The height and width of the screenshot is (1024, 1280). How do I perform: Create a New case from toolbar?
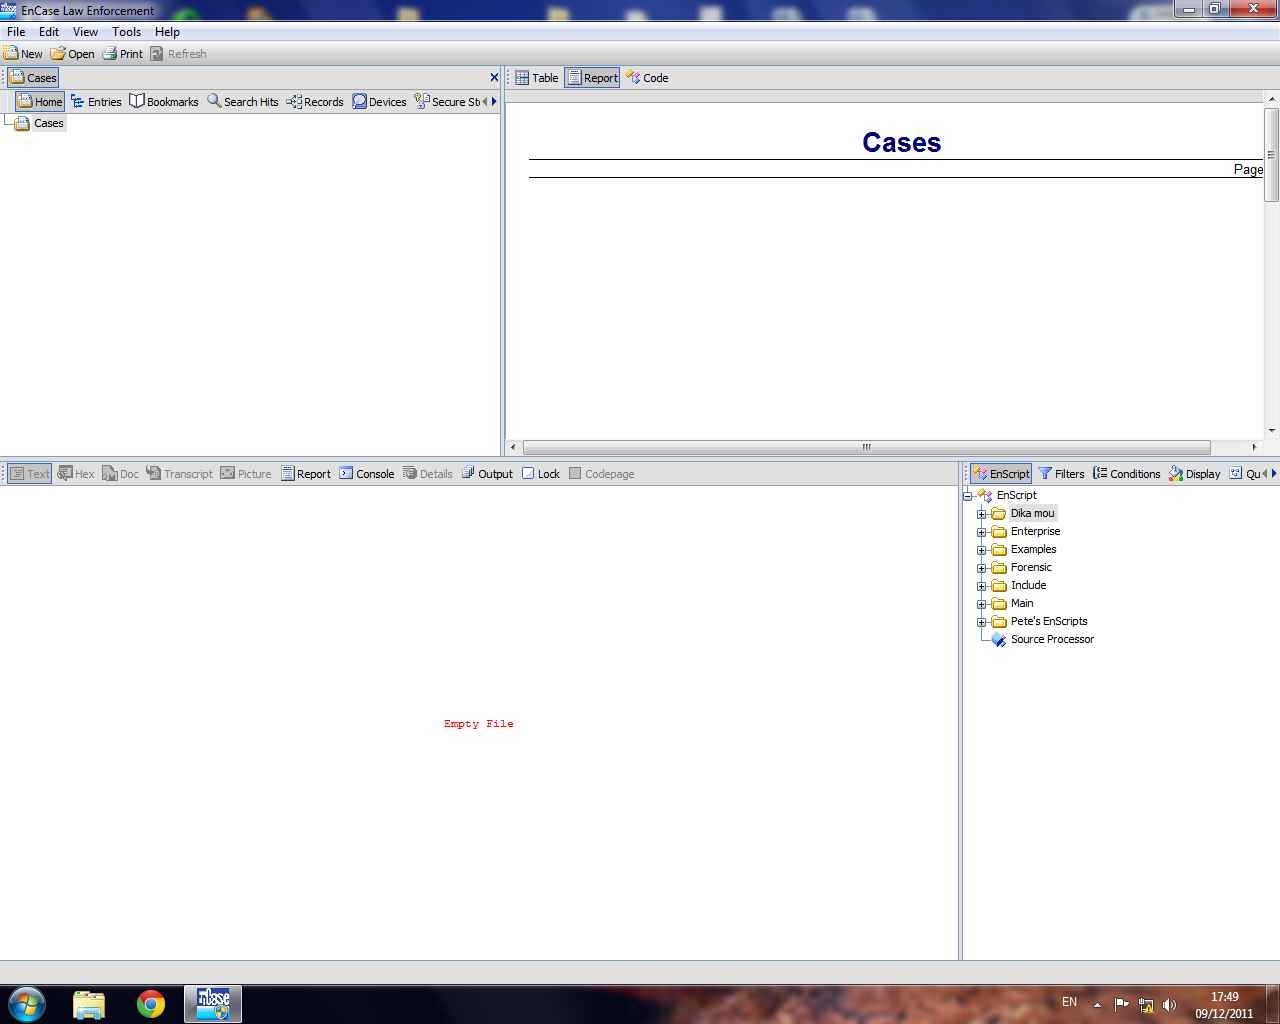click(23, 54)
